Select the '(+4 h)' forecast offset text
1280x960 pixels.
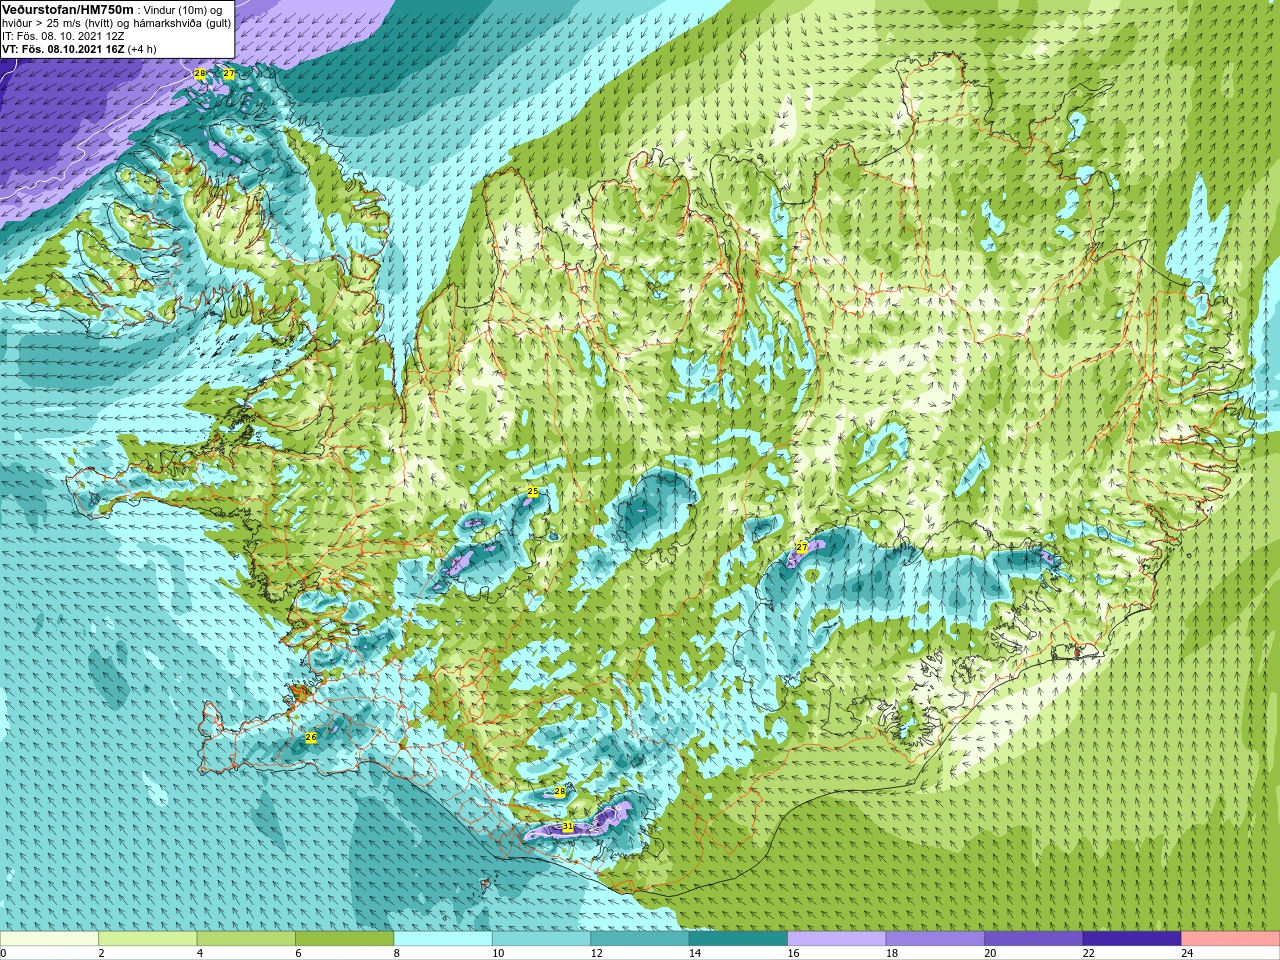click(142, 49)
